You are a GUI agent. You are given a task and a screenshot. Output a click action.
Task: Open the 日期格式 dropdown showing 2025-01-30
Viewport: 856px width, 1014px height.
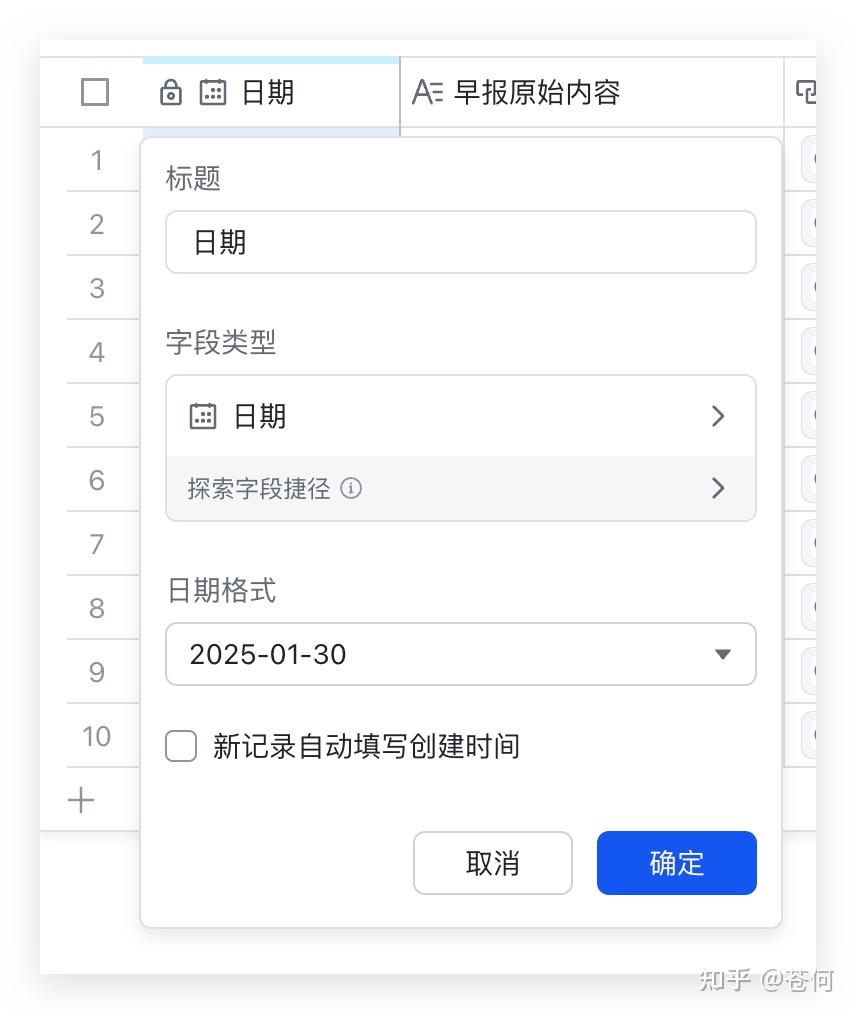(461, 654)
